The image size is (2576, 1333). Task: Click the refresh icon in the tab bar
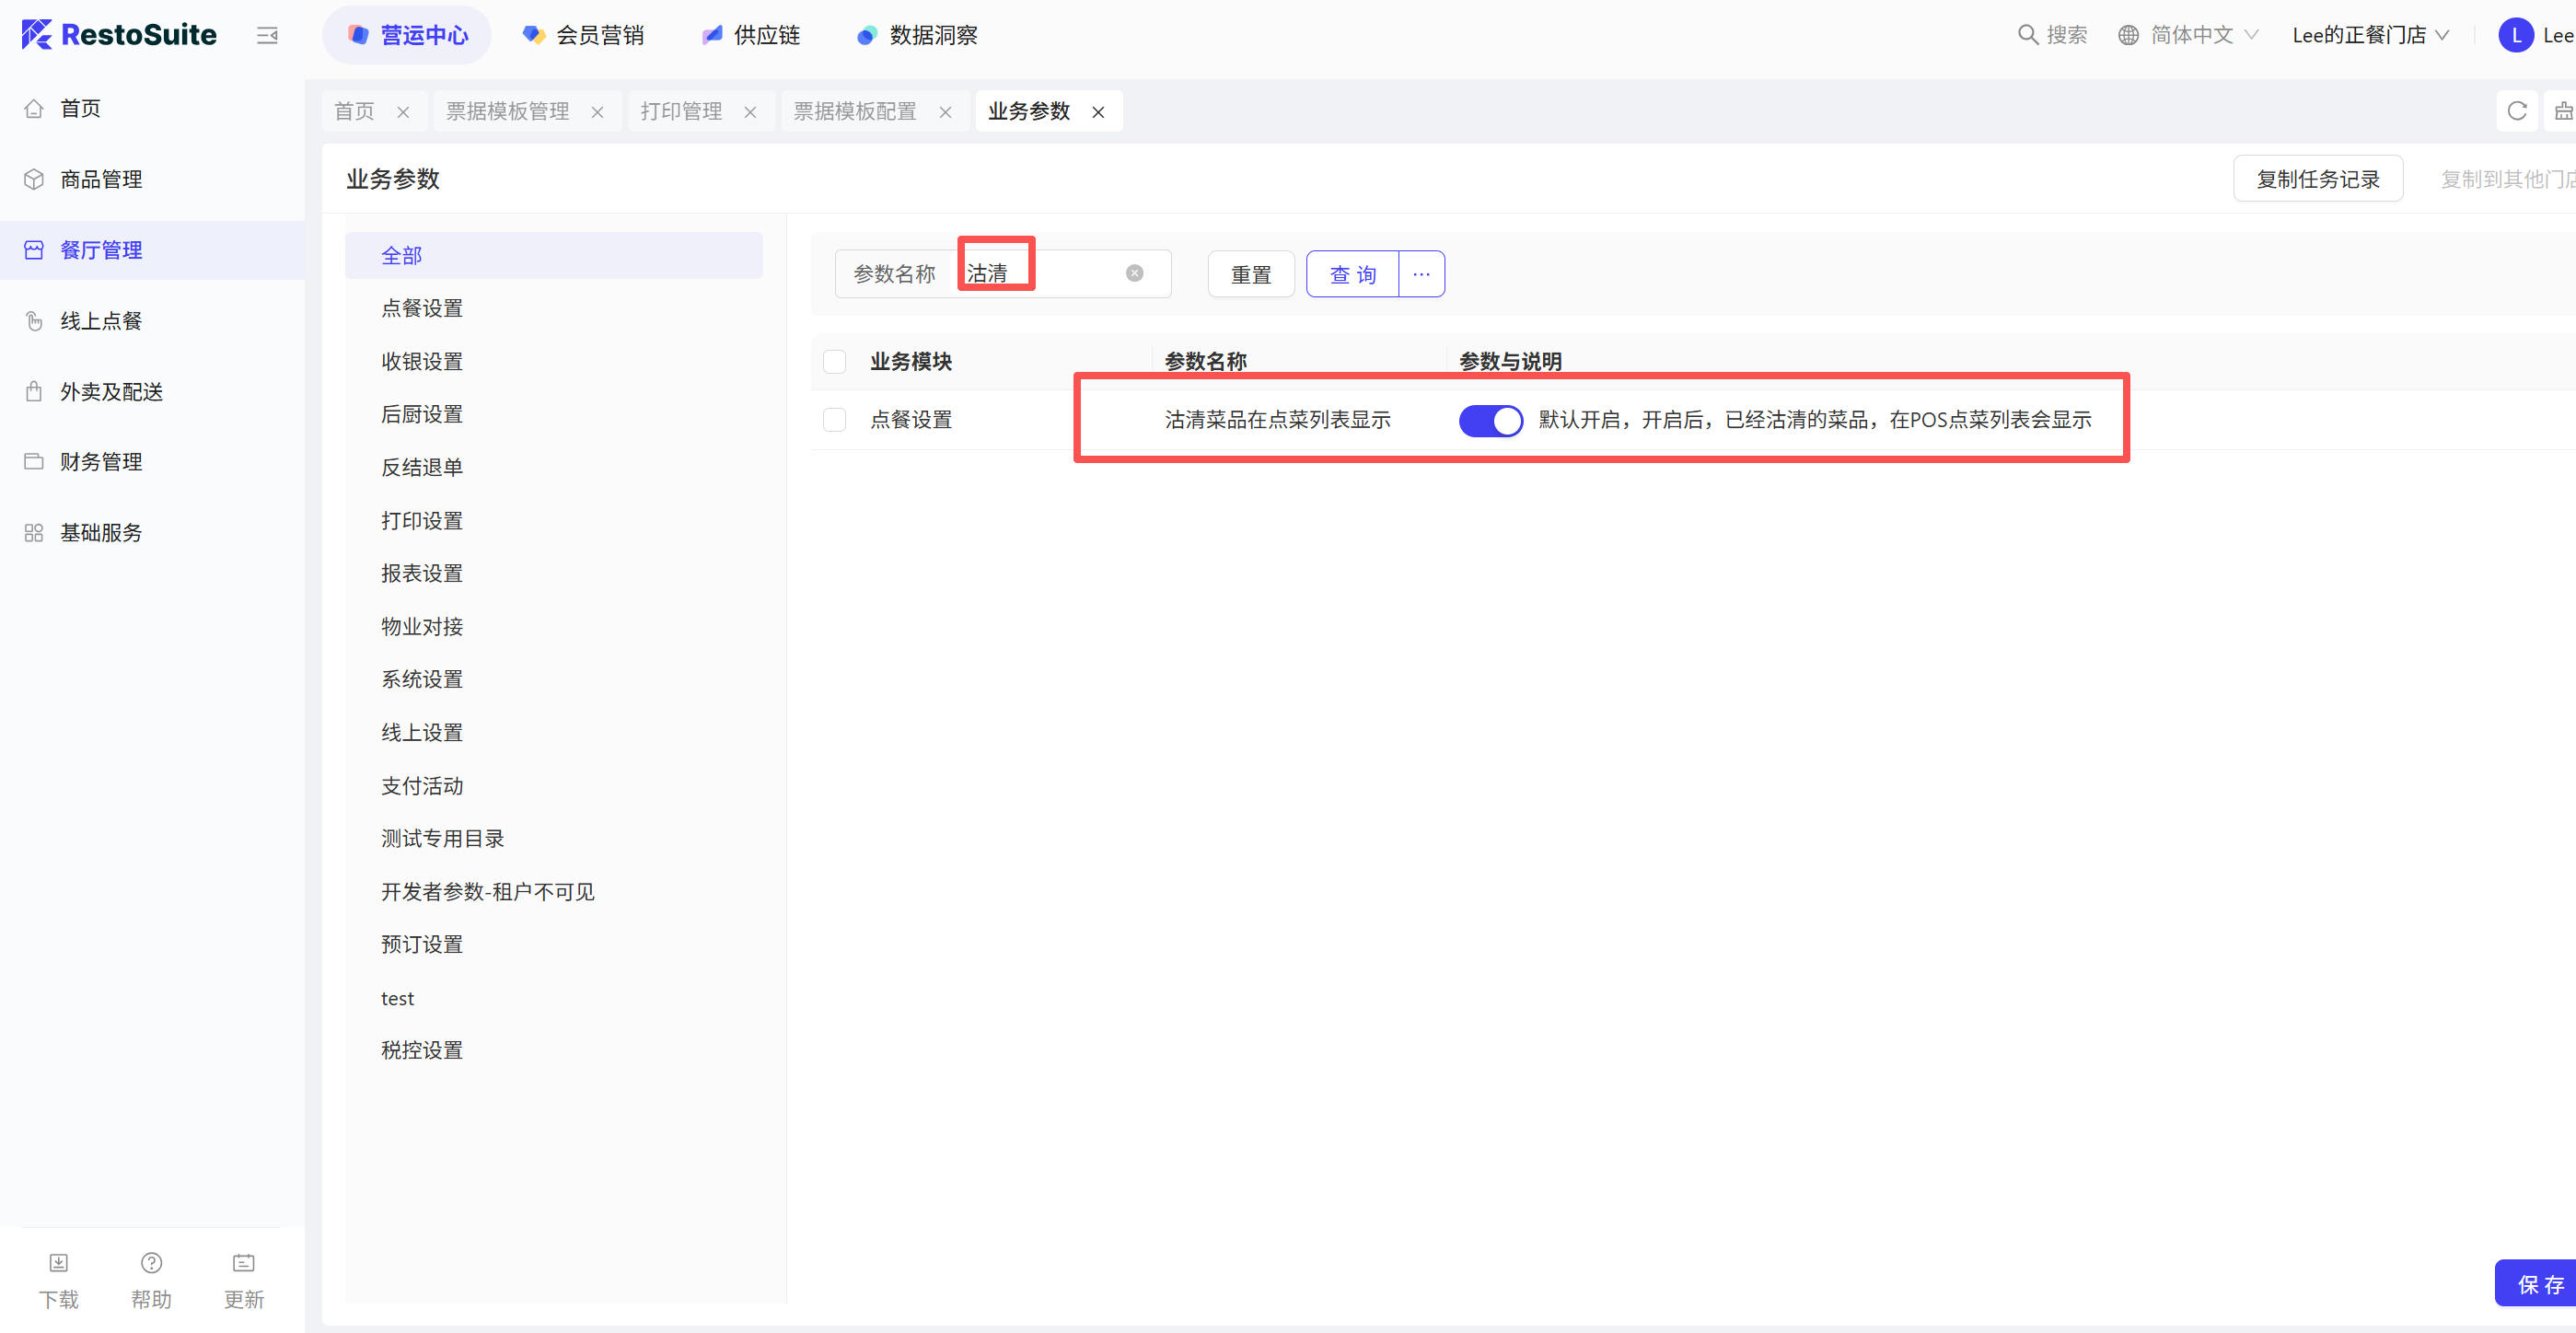click(2516, 111)
